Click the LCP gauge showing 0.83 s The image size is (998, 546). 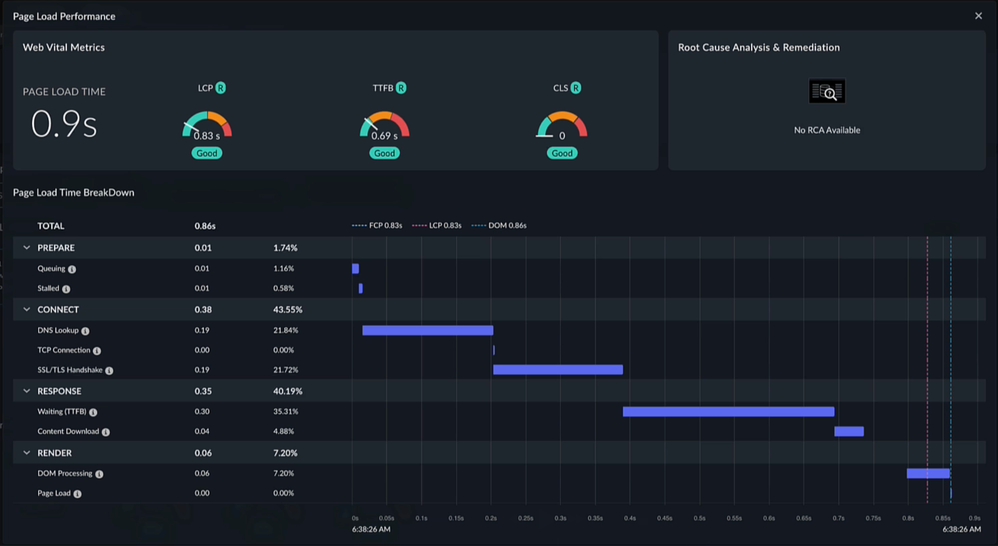pos(207,125)
